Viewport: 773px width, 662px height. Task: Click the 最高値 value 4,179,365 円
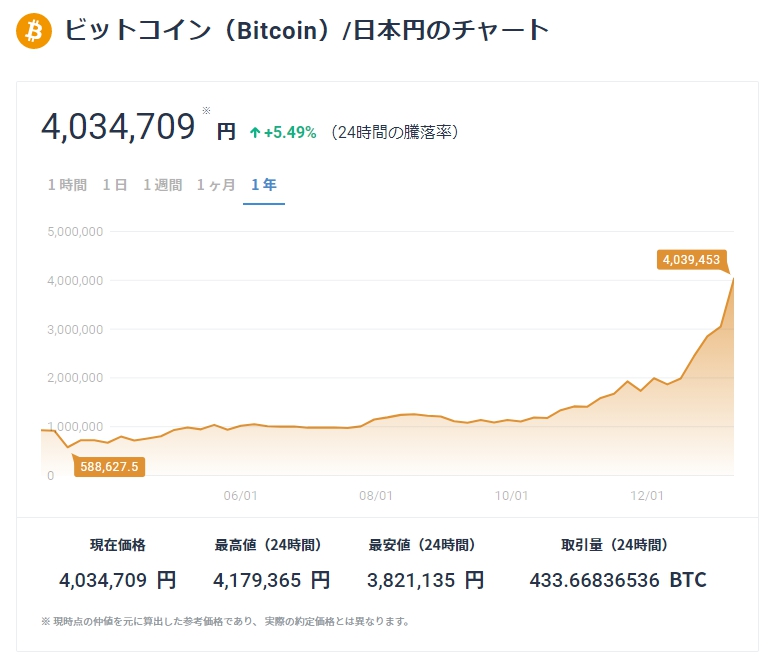[271, 580]
